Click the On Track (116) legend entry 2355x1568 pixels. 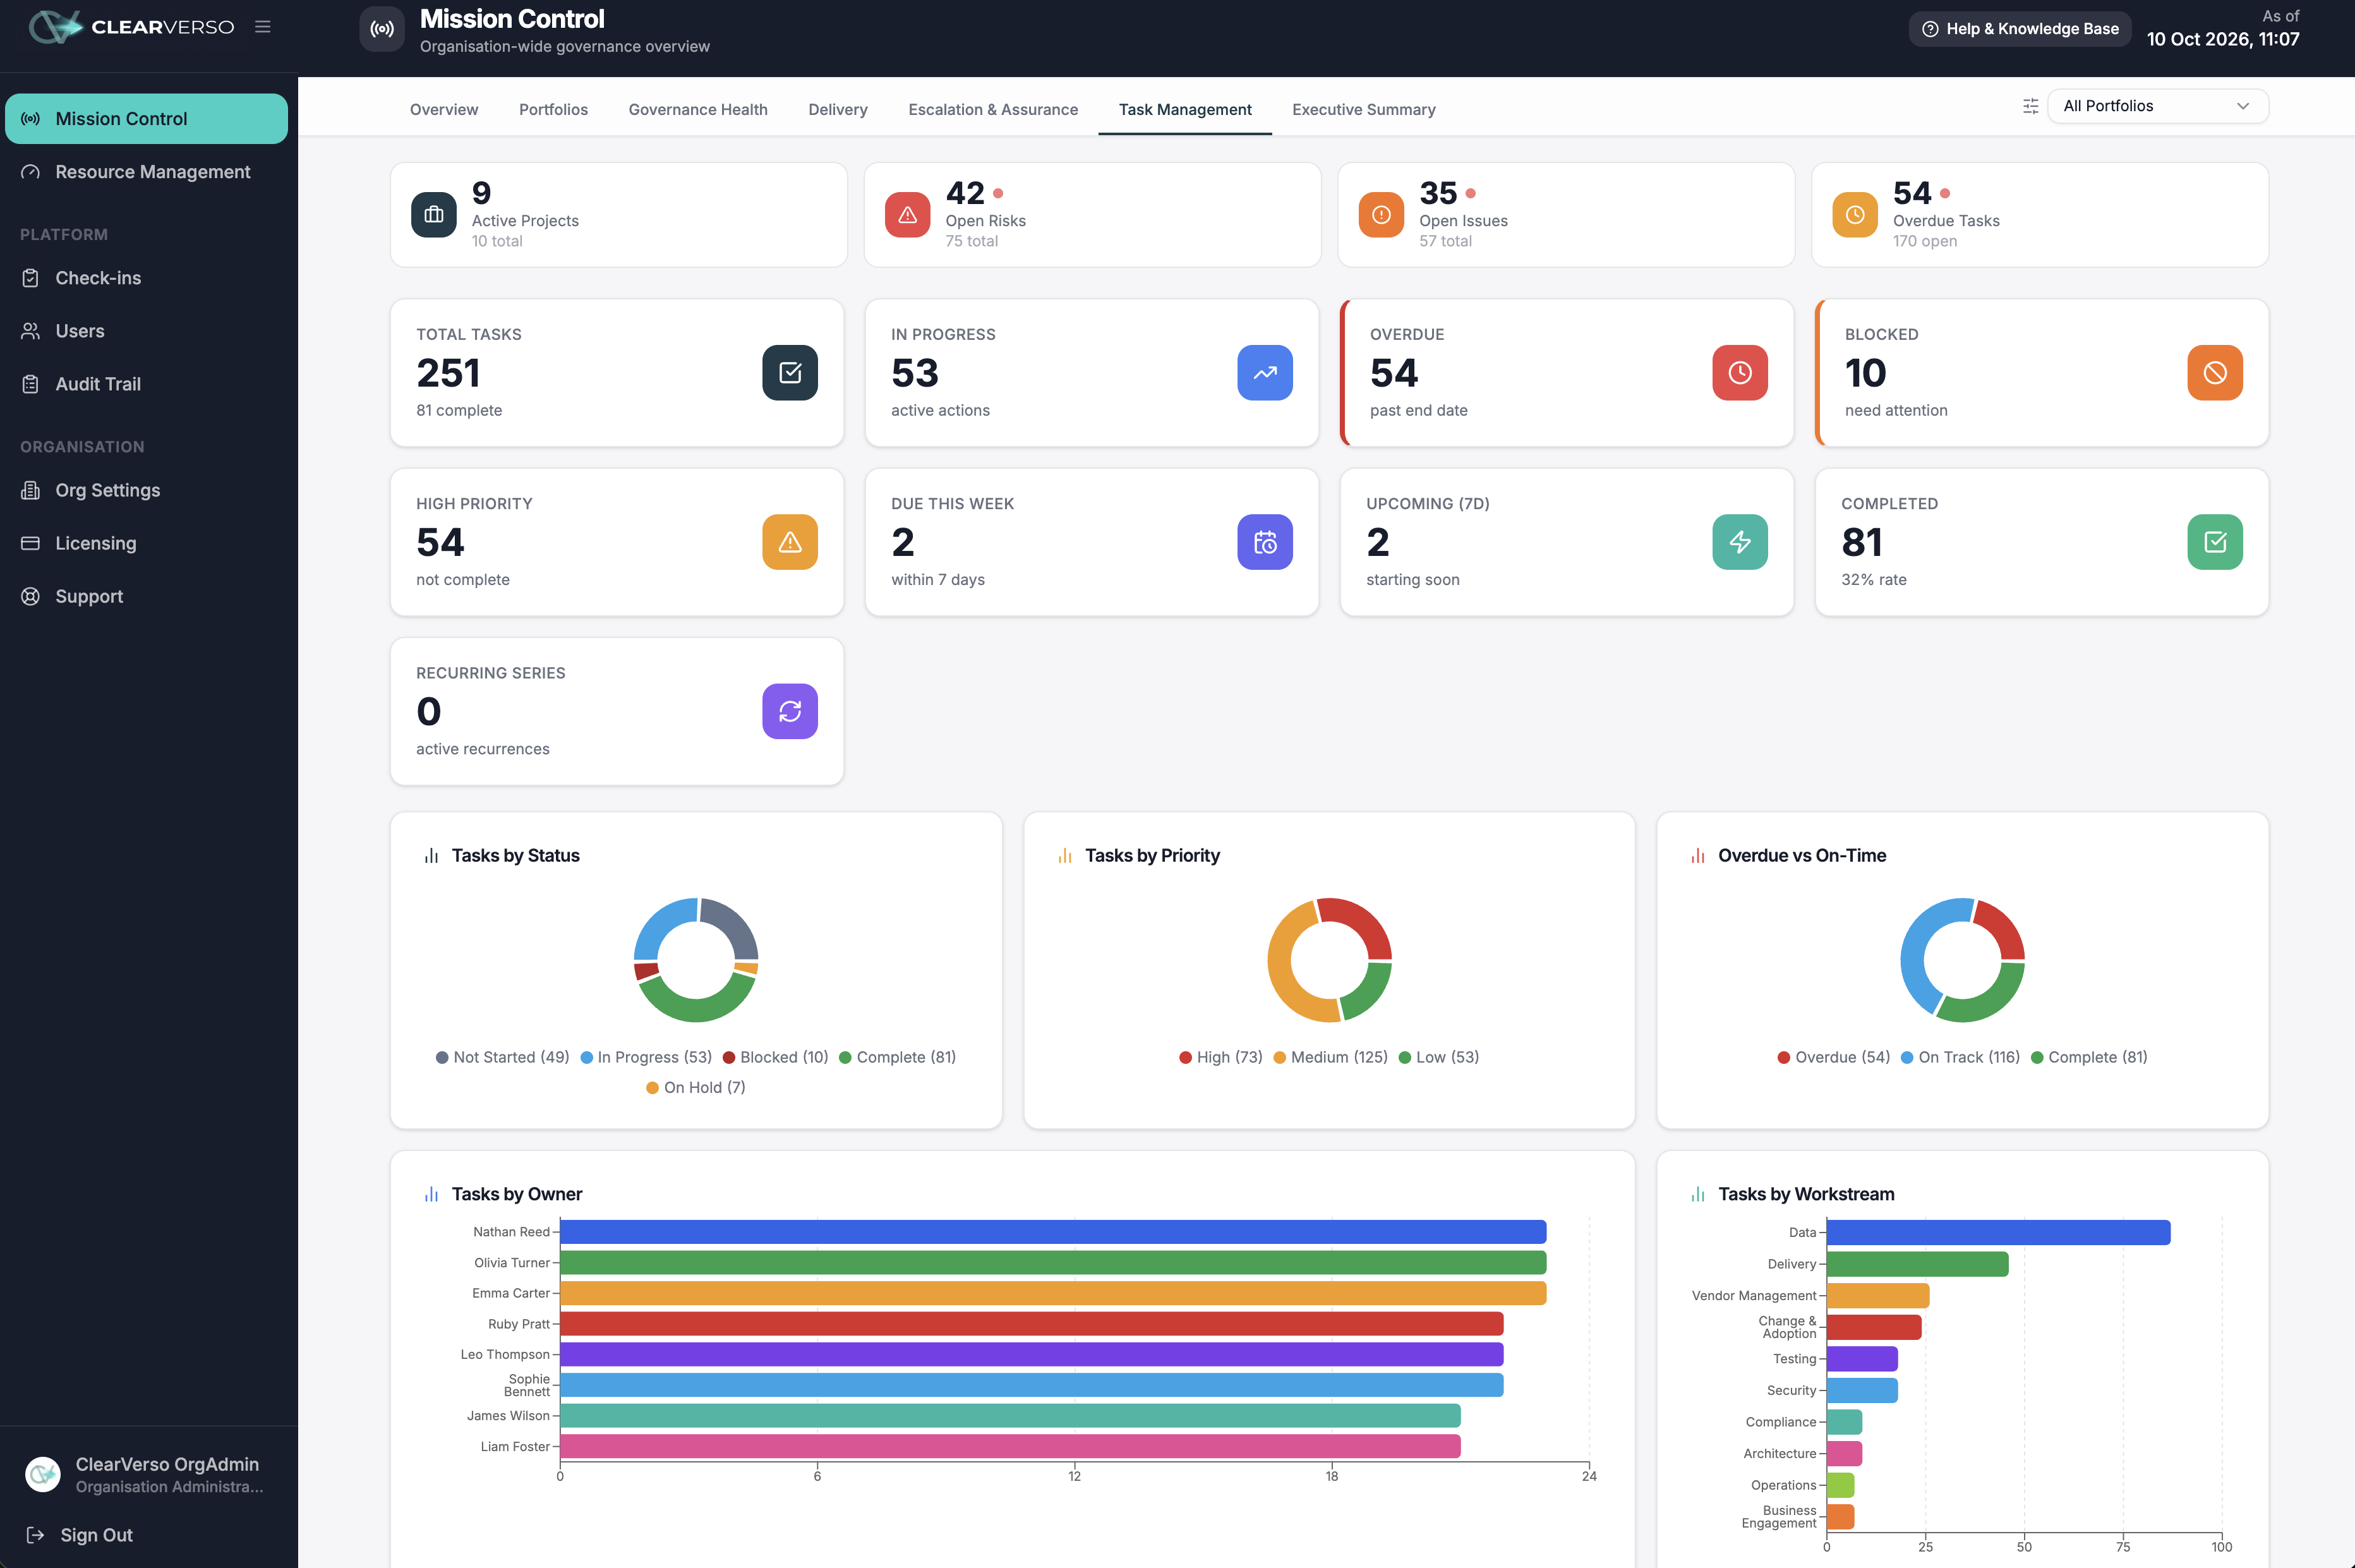click(1960, 1057)
